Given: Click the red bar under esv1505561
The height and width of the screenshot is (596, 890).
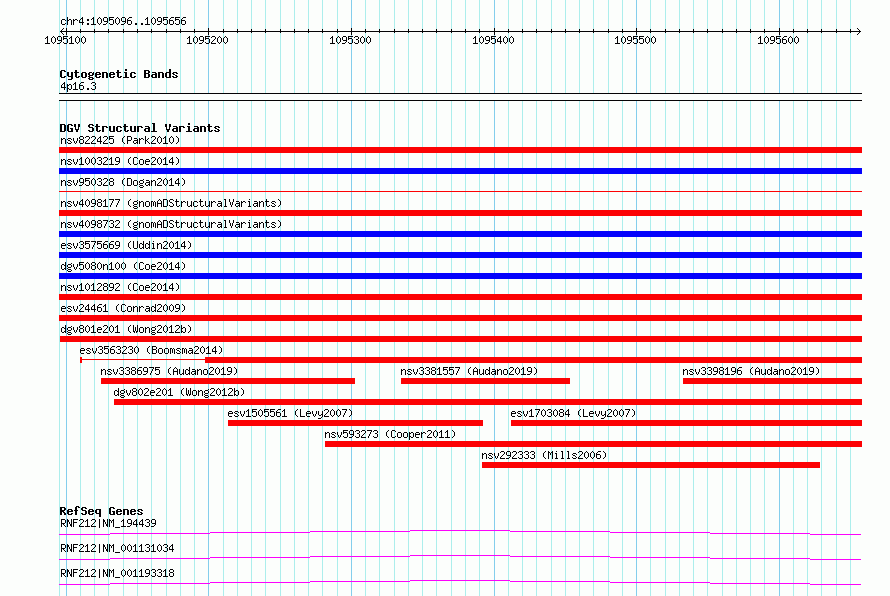Looking at the screenshot, I should [355, 423].
